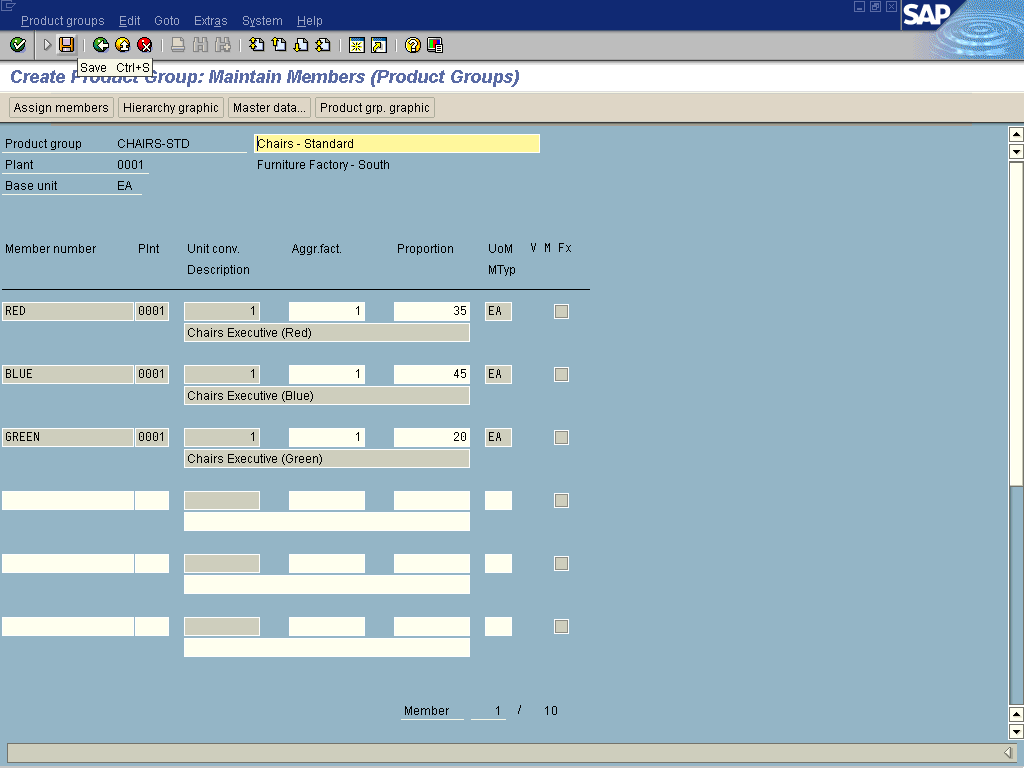Image resolution: width=1024 pixels, height=768 pixels.
Task: Go to previous page icon
Action: click(279, 44)
